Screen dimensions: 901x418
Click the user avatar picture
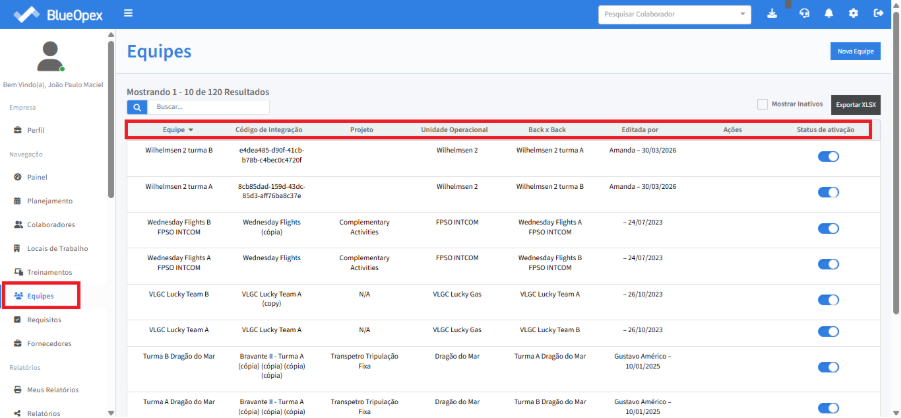[x=51, y=56]
